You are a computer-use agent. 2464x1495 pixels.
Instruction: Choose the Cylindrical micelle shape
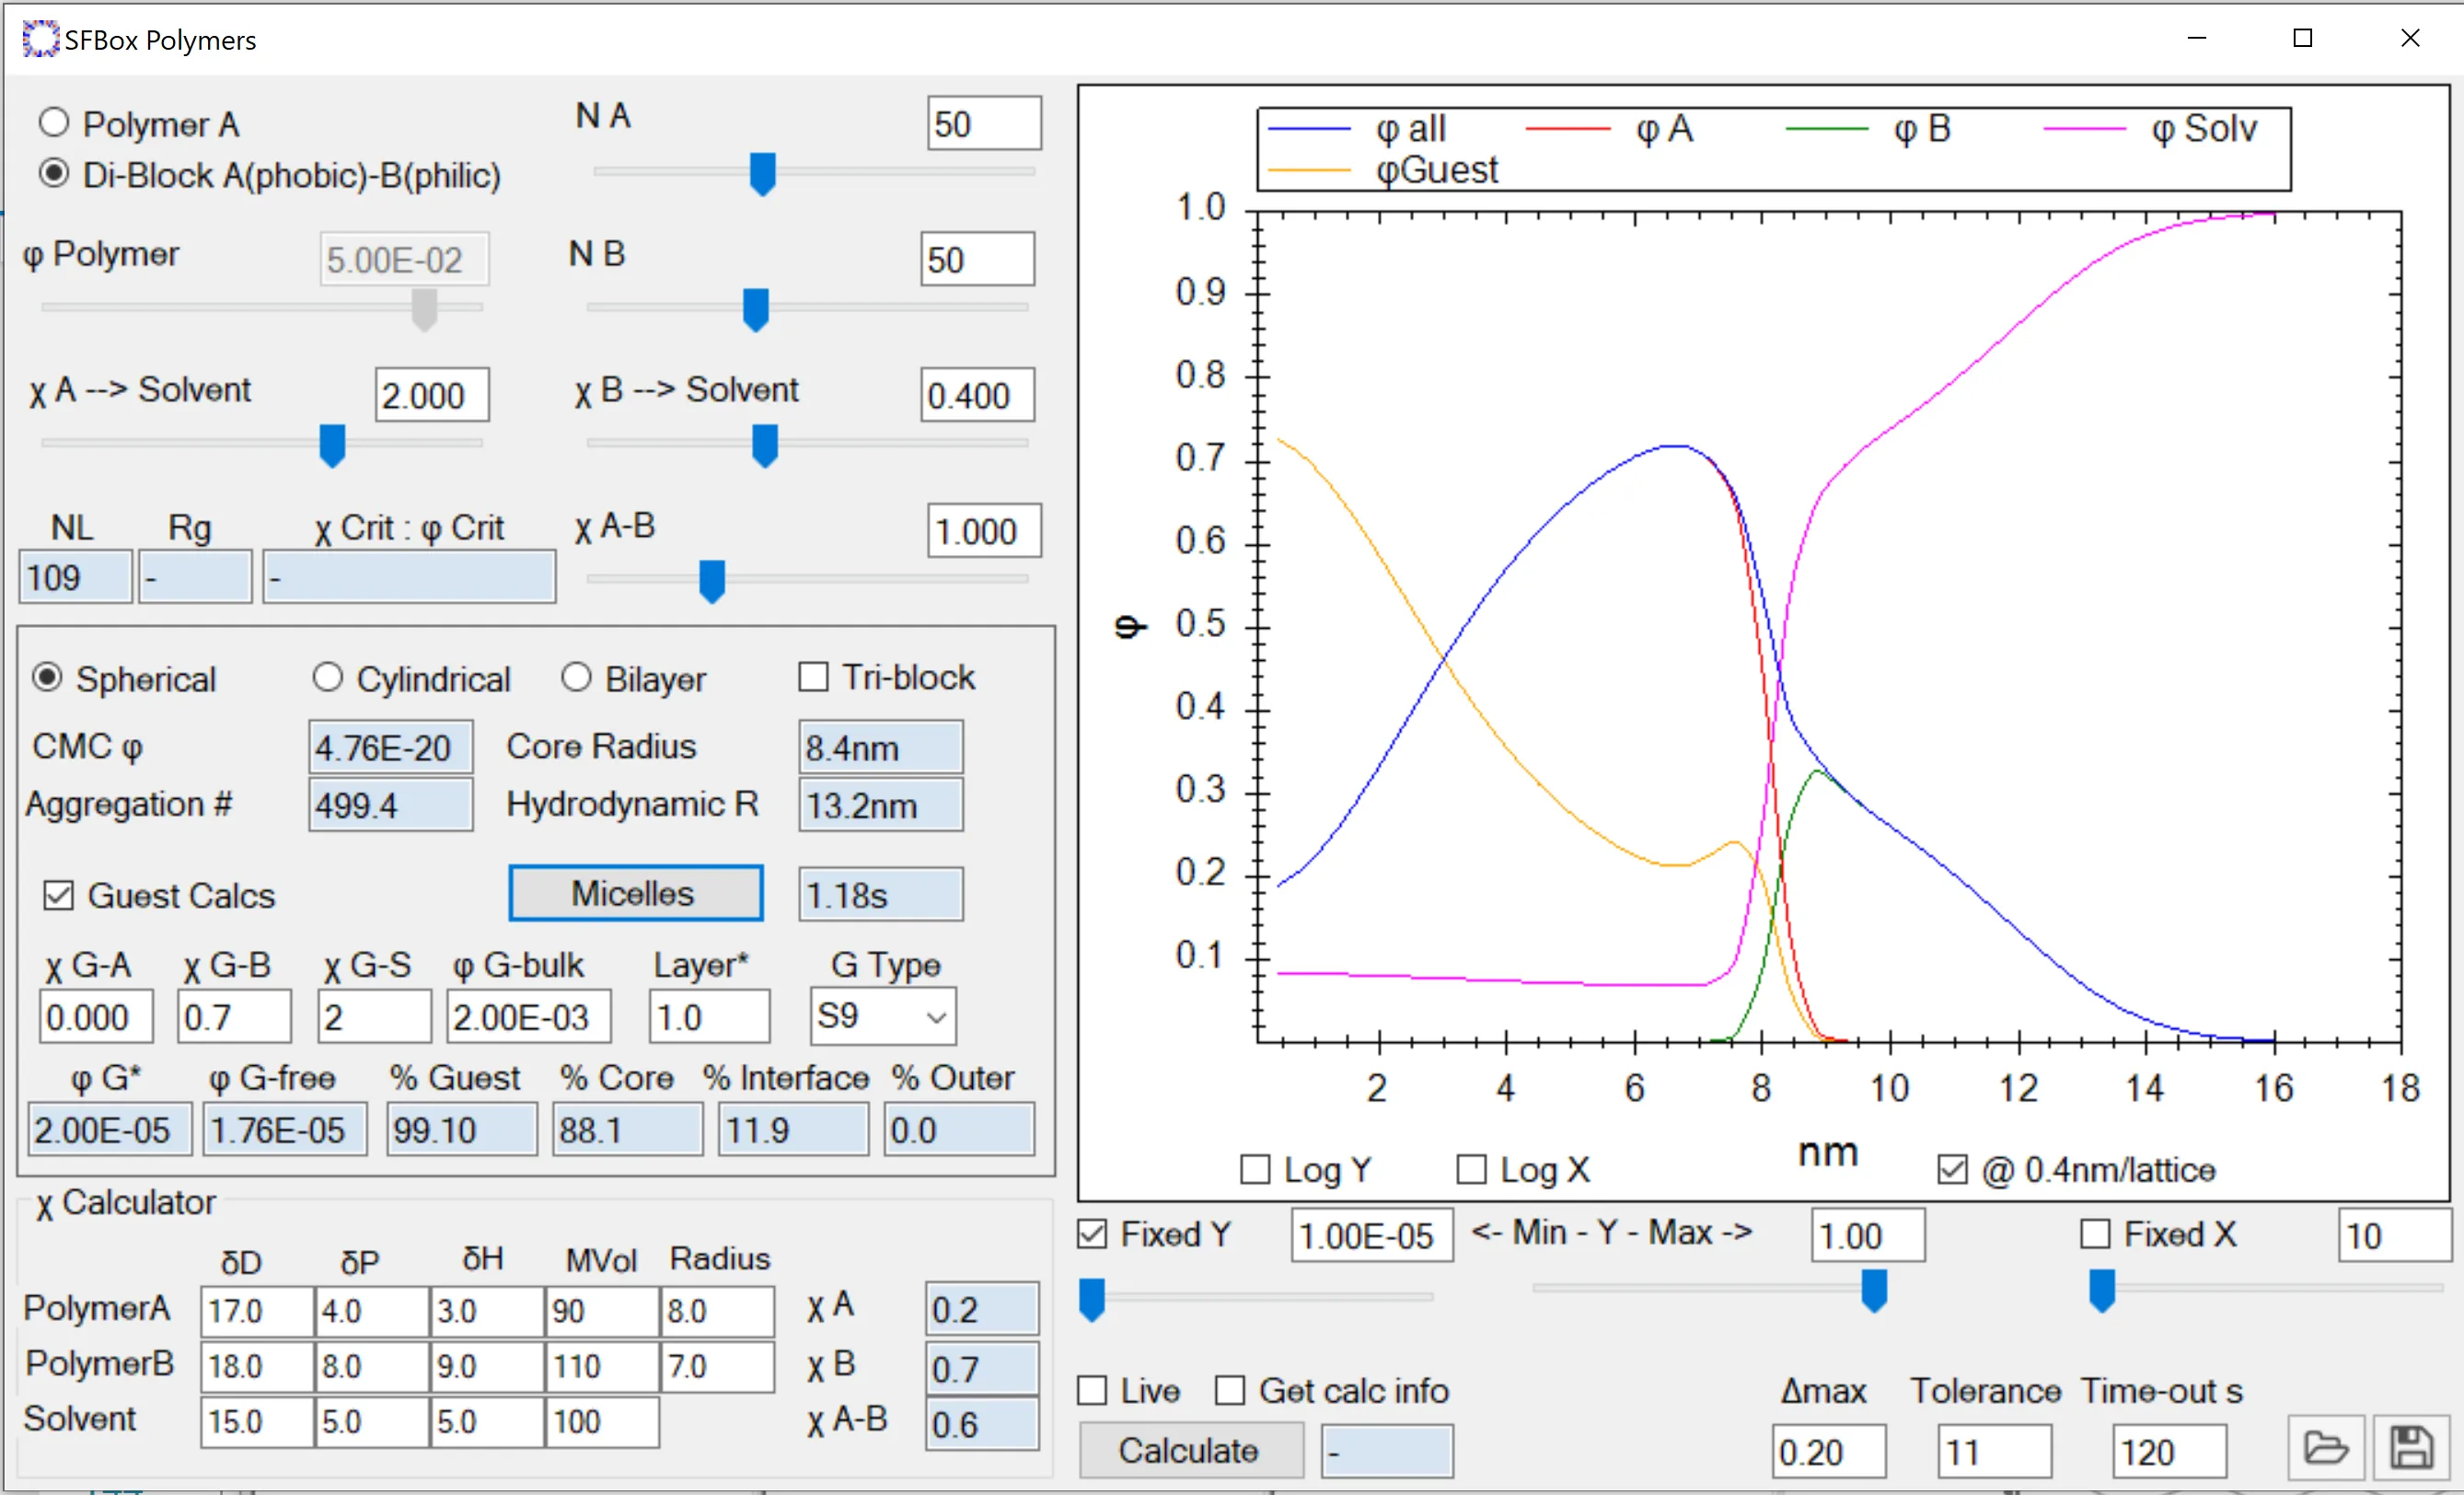tap(327, 678)
